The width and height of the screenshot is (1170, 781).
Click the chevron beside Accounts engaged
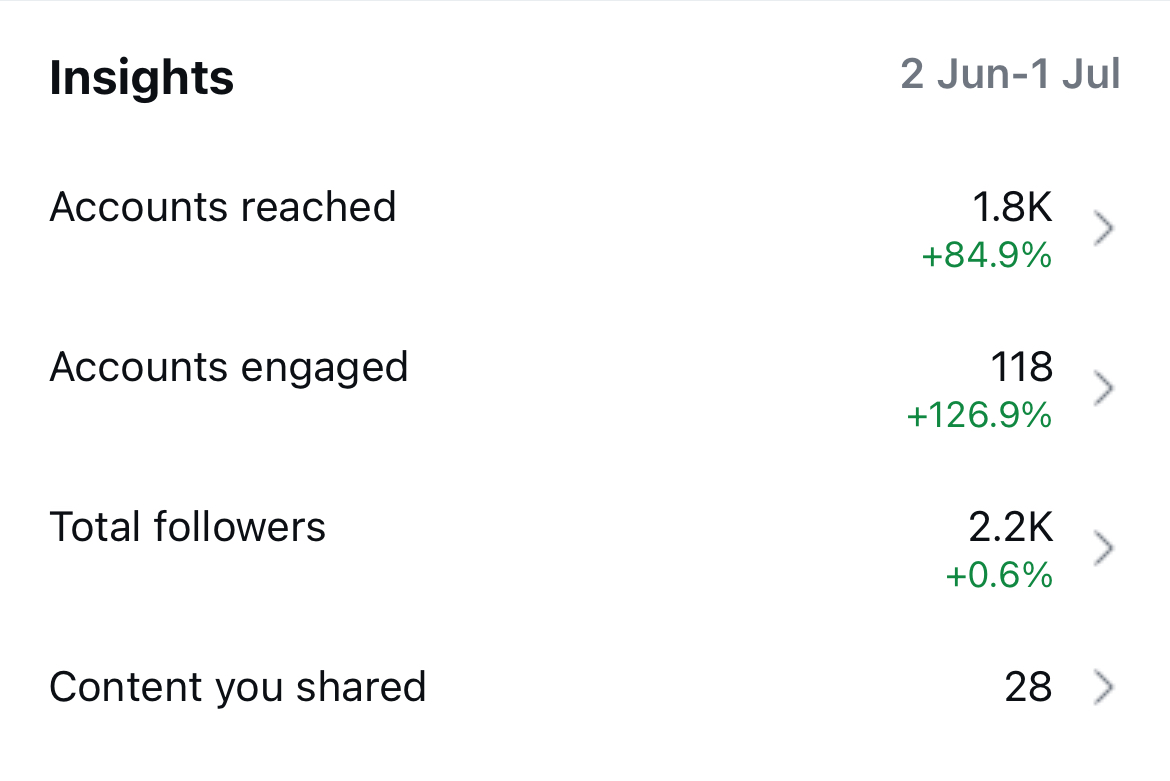[x=1103, y=389]
